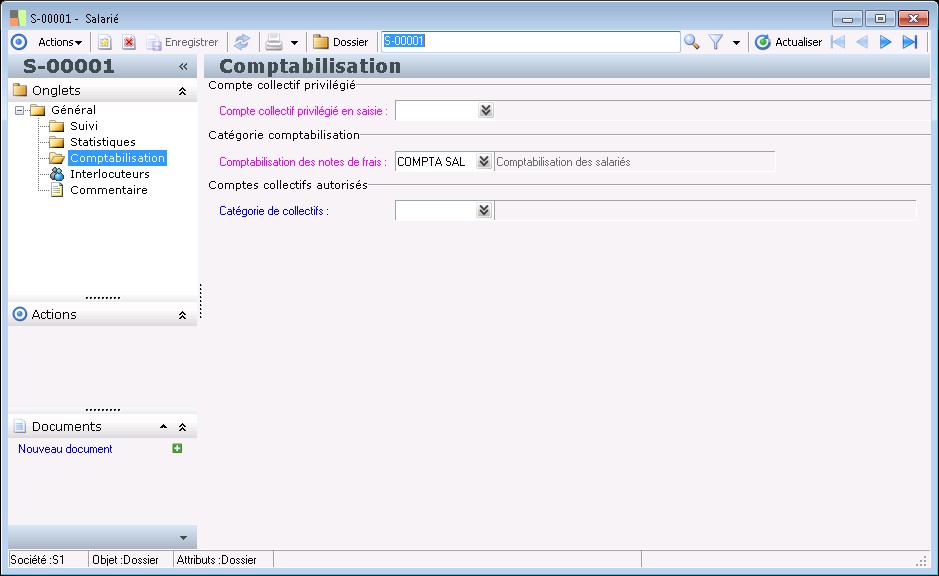Image resolution: width=939 pixels, height=576 pixels.
Task: Select the Général tree item
Action: [73, 110]
